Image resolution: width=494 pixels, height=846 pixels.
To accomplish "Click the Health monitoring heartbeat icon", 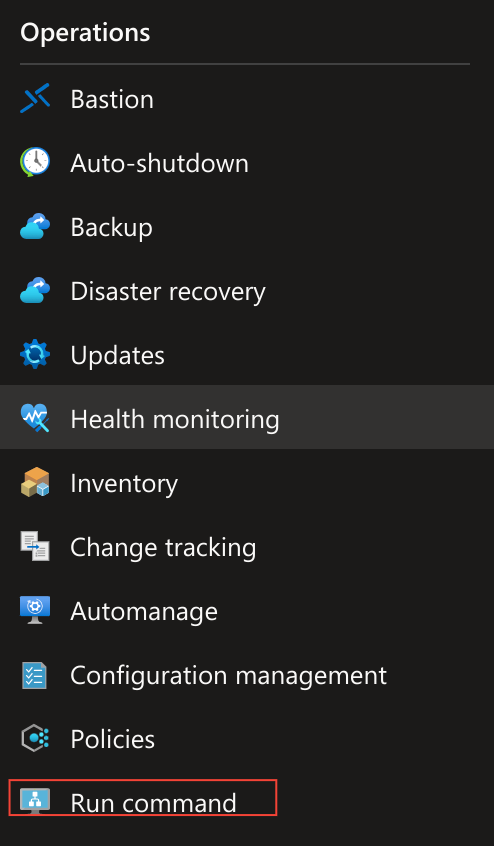I will pos(35,418).
